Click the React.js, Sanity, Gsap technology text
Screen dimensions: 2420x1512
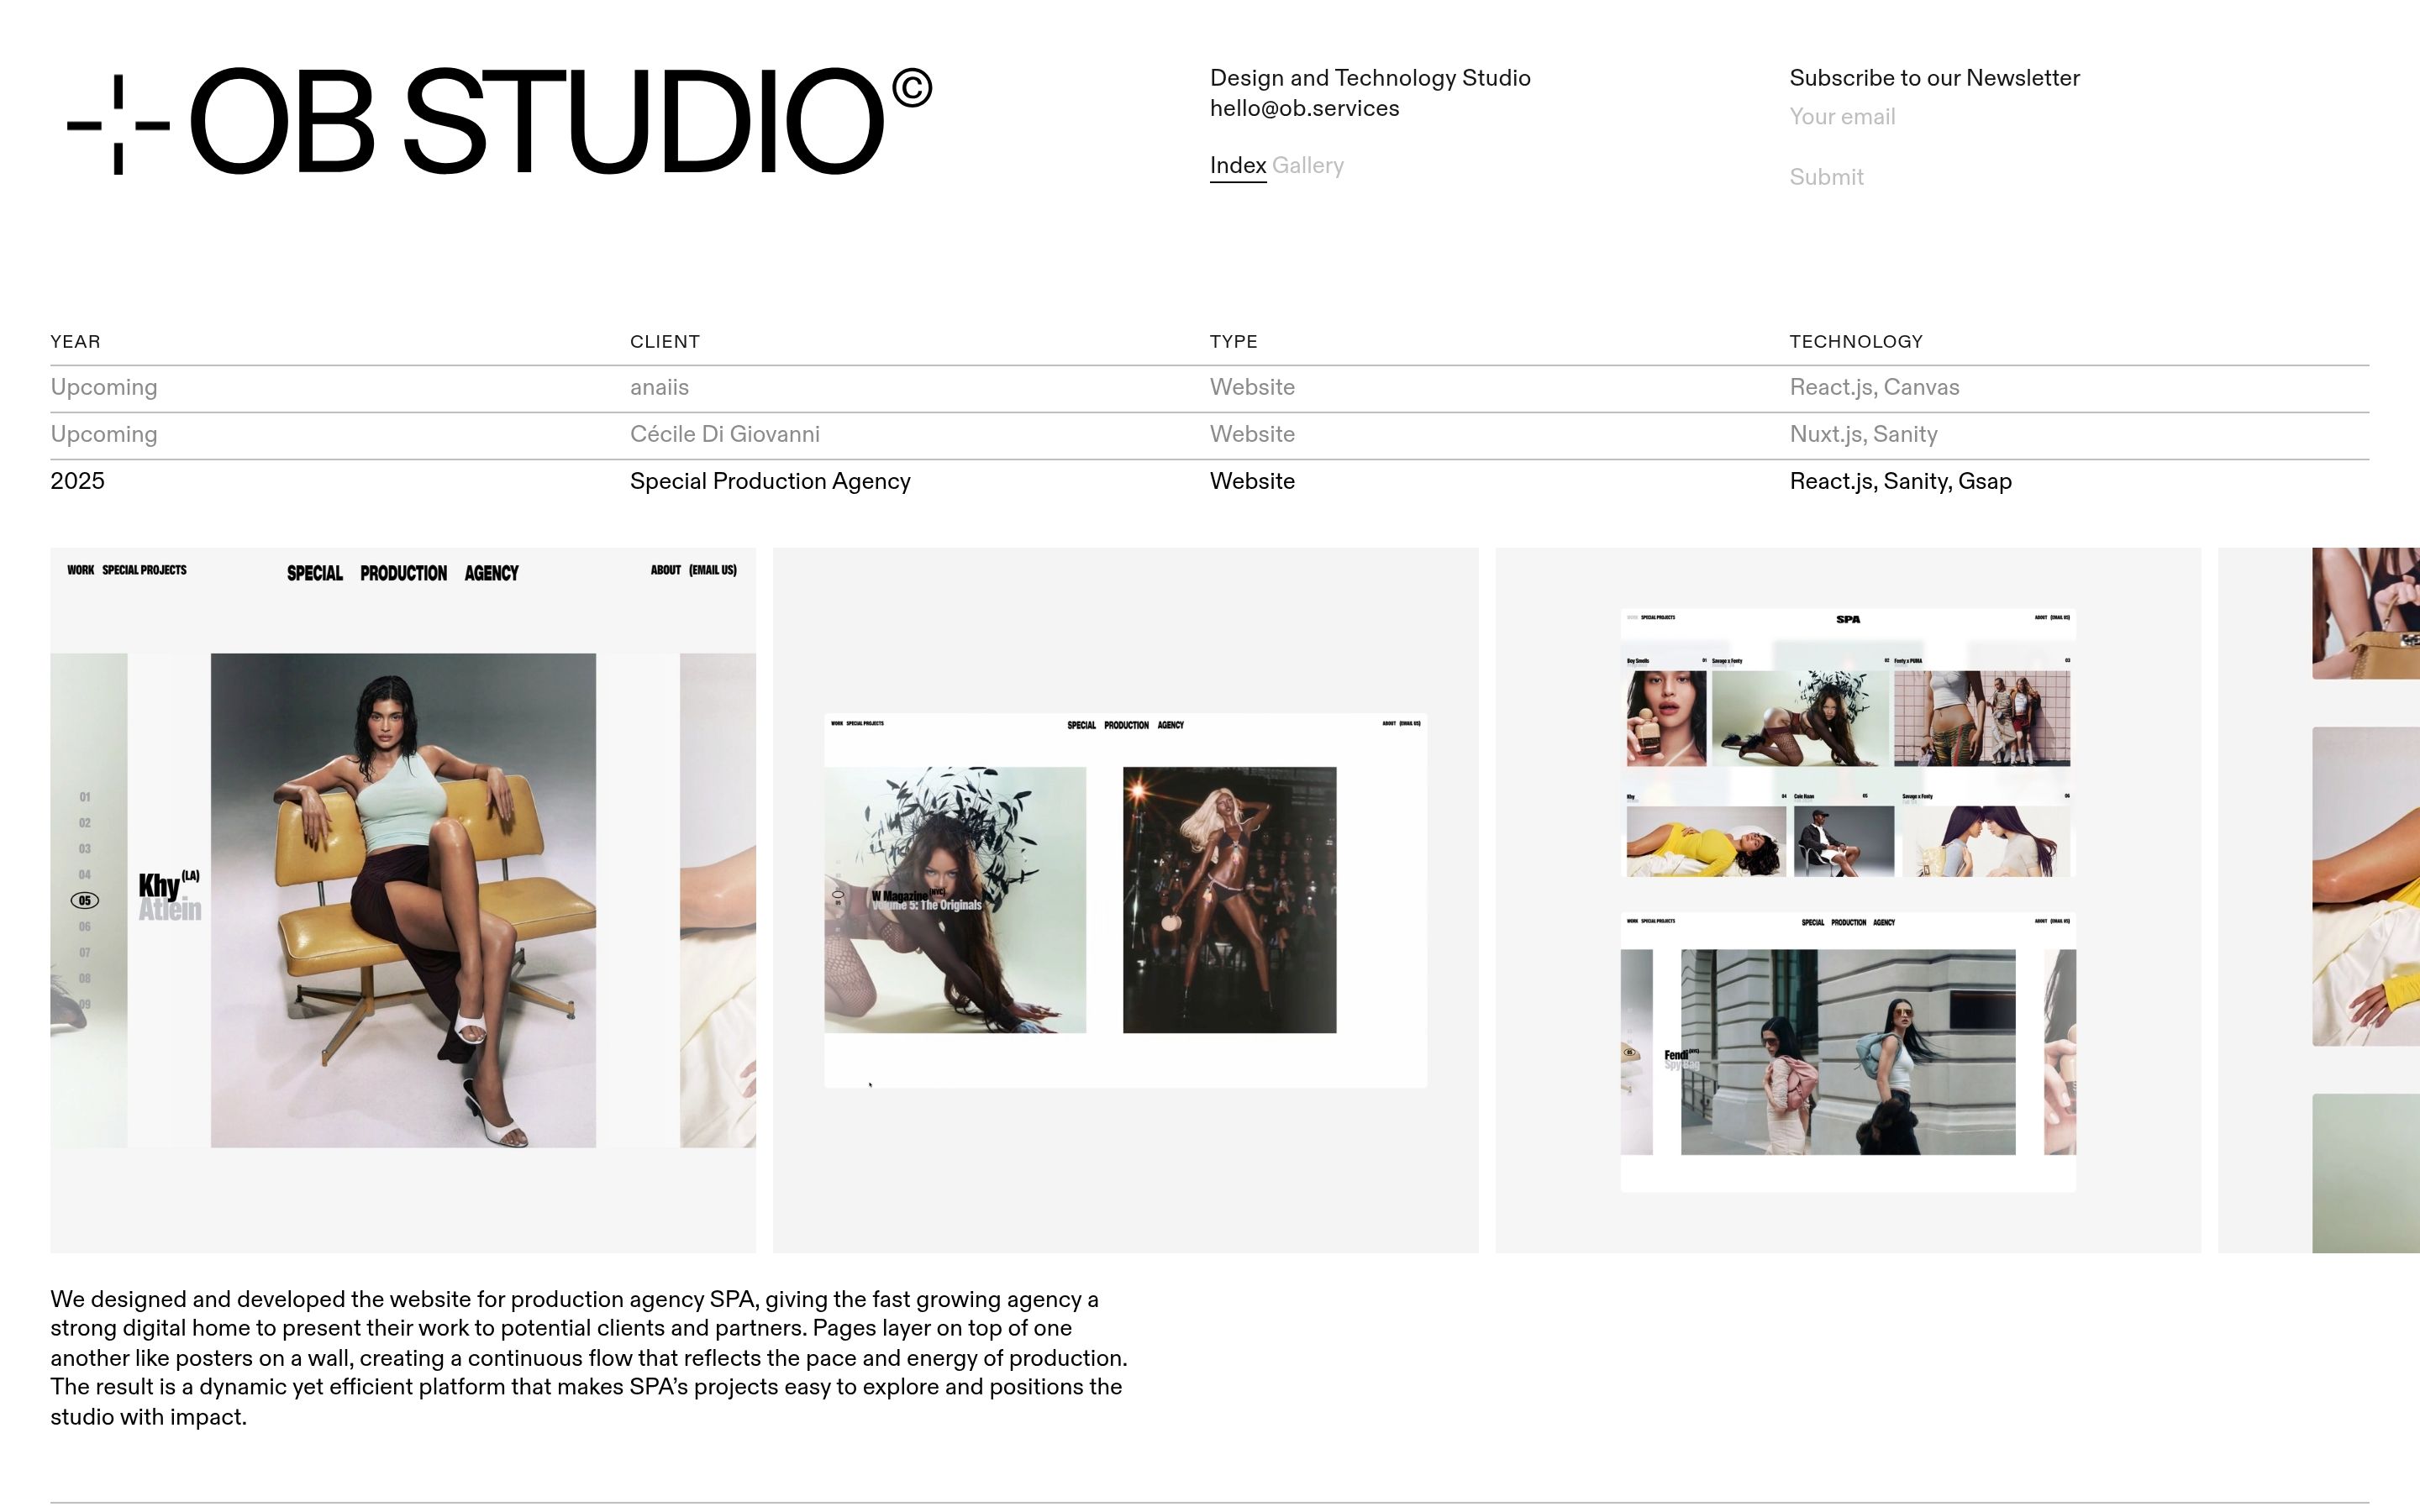[1900, 482]
